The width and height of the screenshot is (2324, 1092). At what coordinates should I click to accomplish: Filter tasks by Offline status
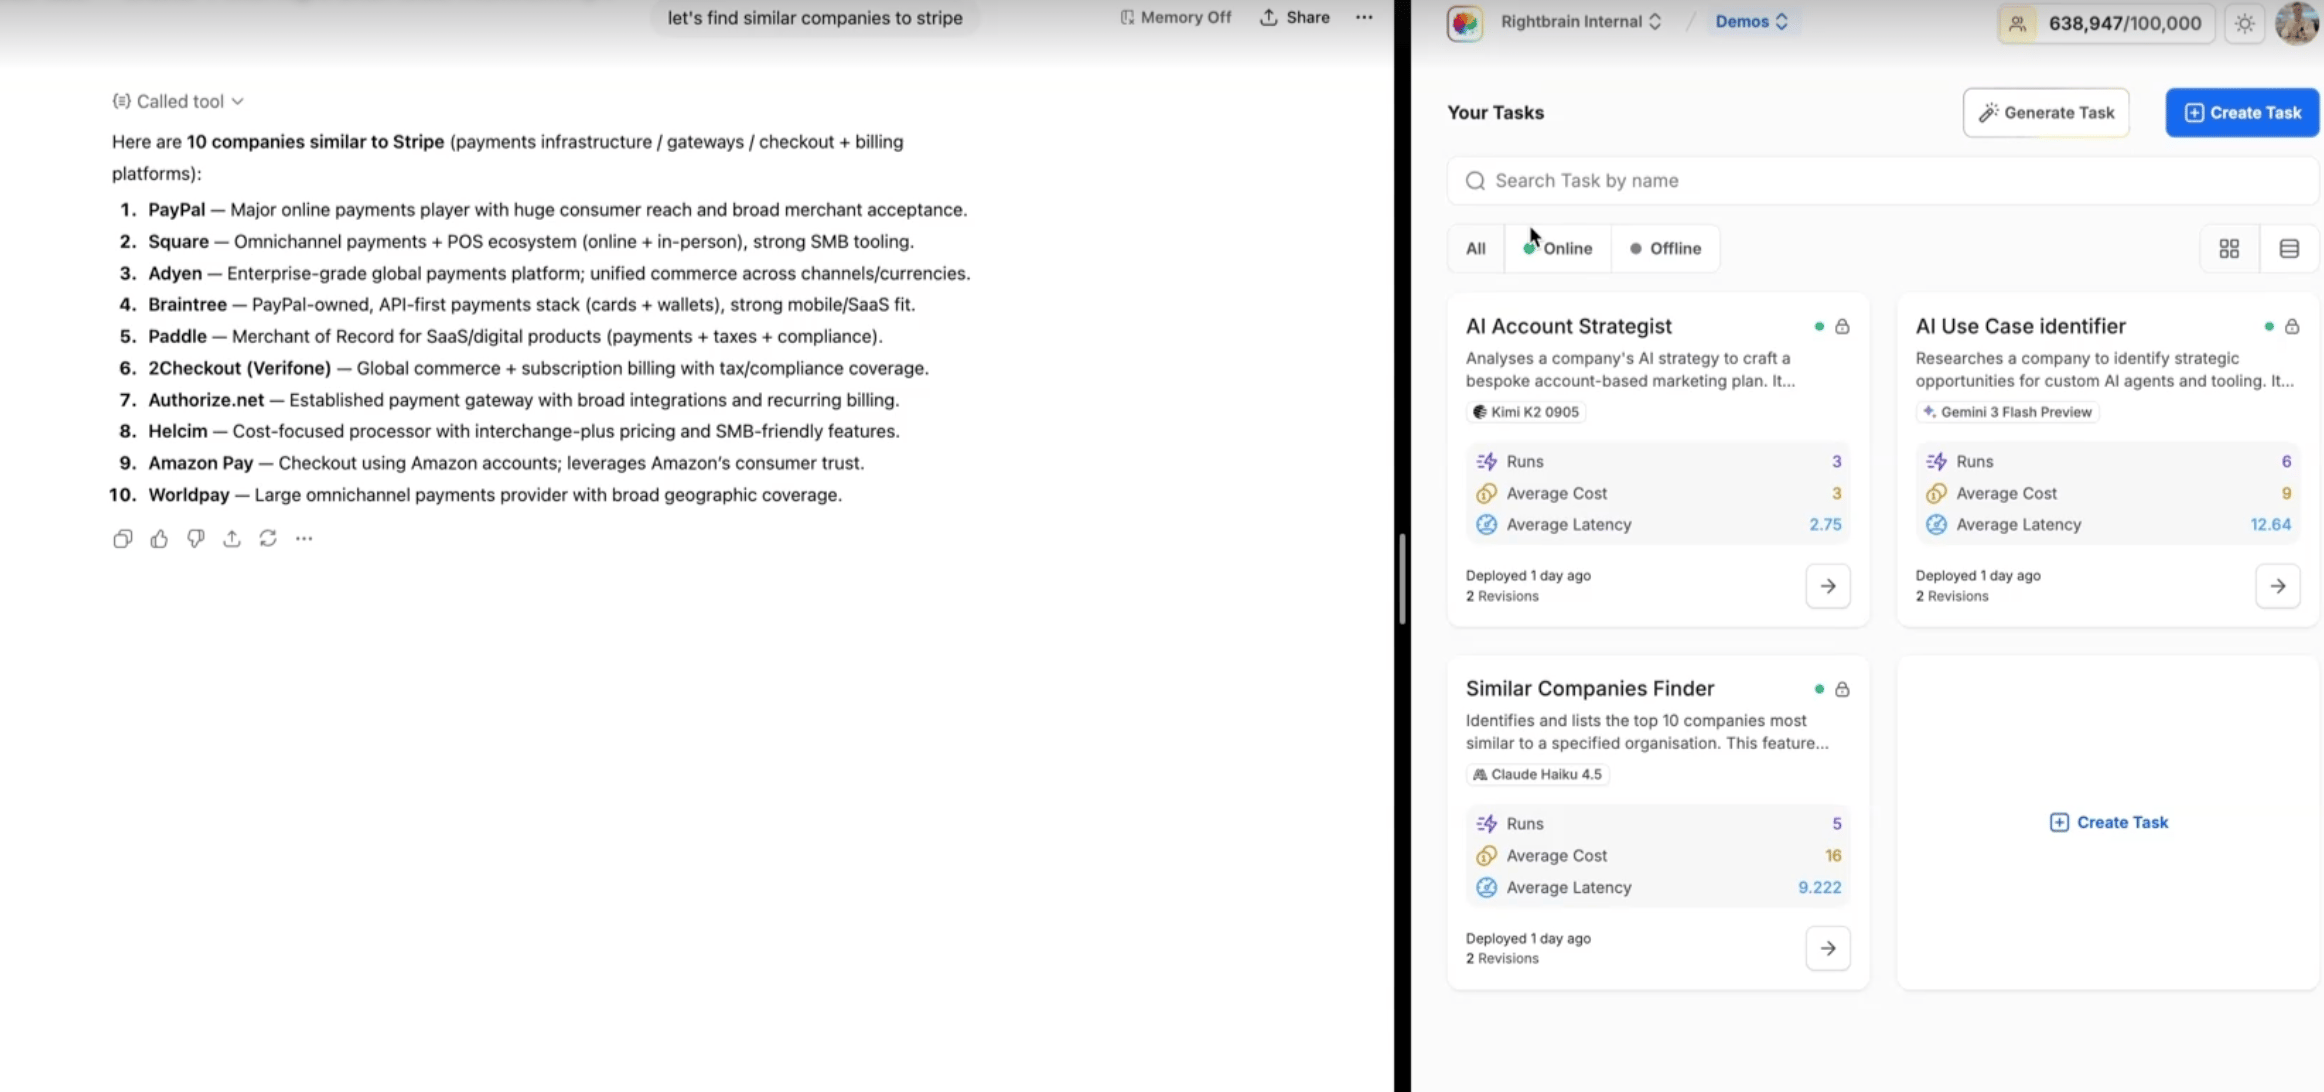[1665, 249]
